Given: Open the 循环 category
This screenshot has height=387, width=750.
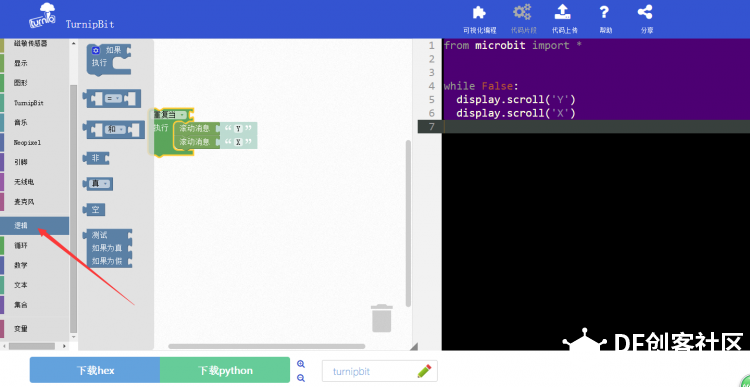Looking at the screenshot, I should click(x=21, y=245).
